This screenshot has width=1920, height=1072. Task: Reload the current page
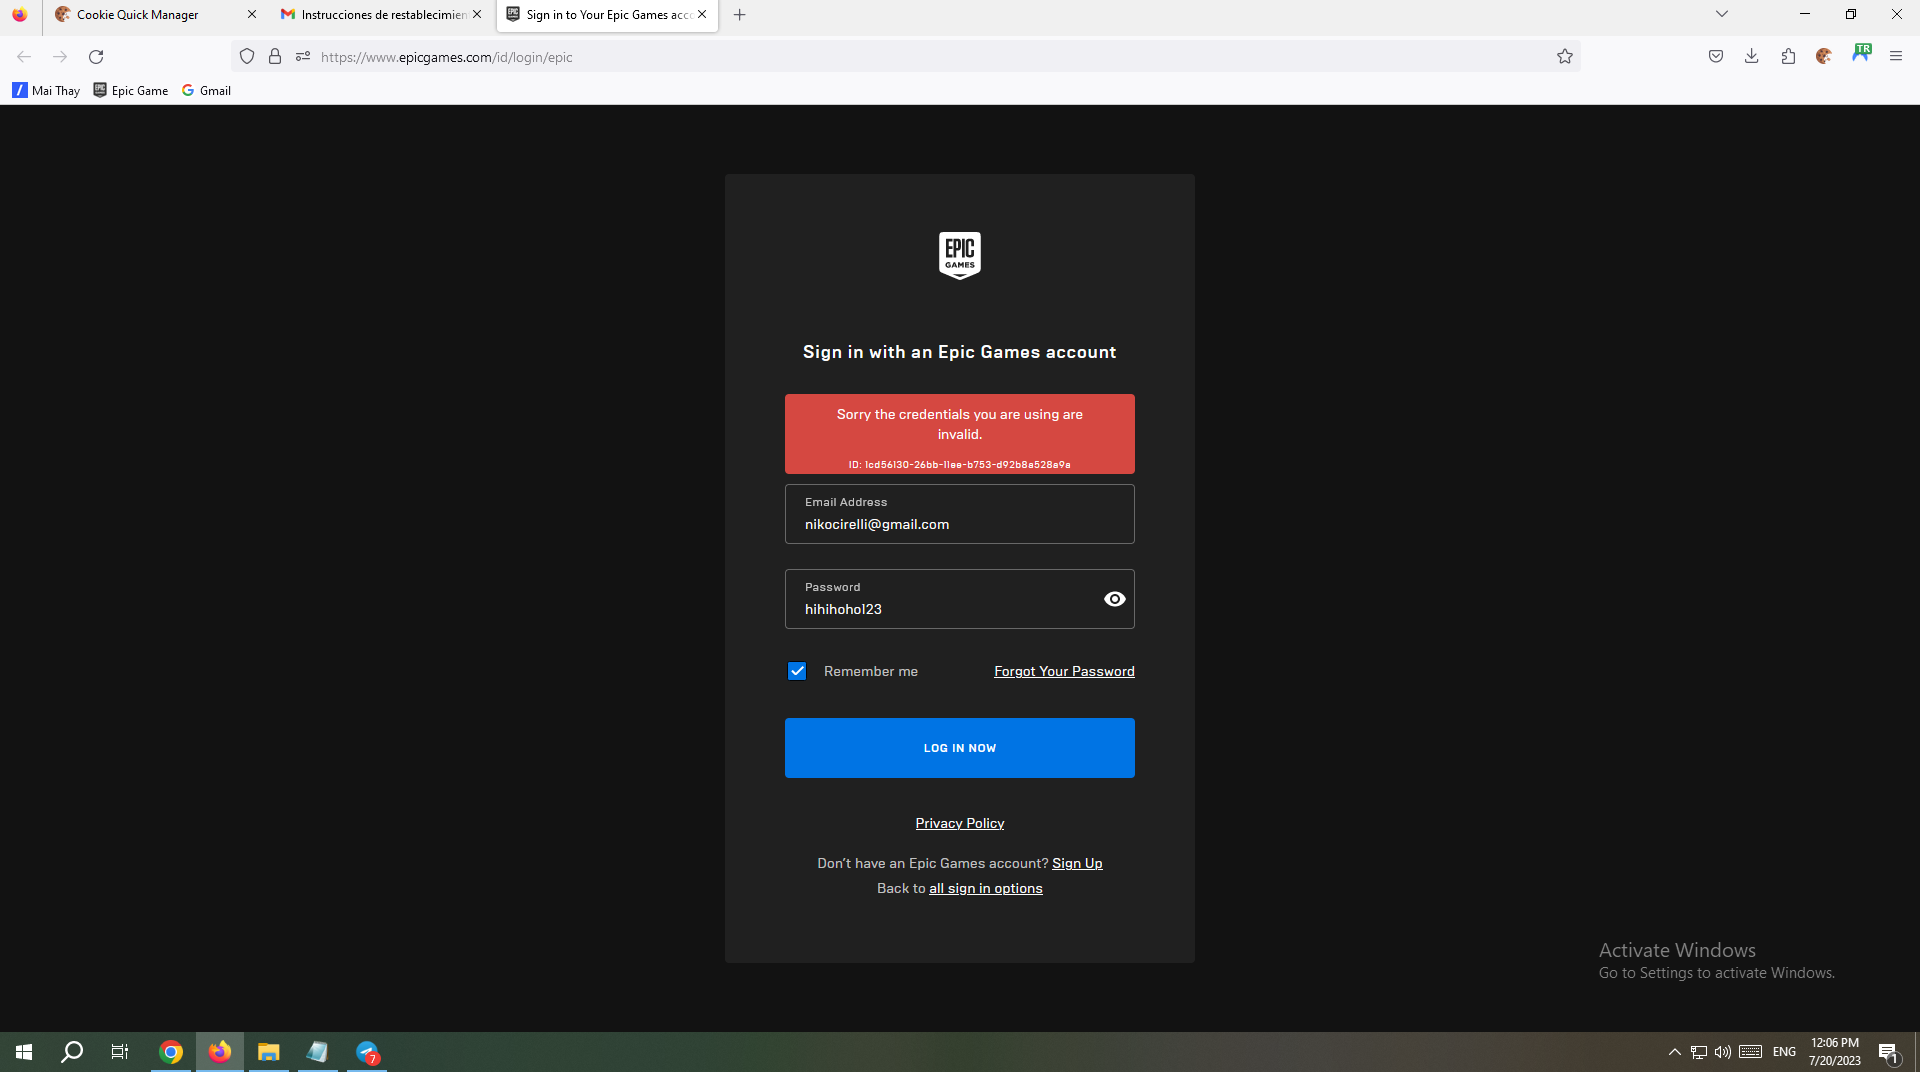tap(96, 57)
